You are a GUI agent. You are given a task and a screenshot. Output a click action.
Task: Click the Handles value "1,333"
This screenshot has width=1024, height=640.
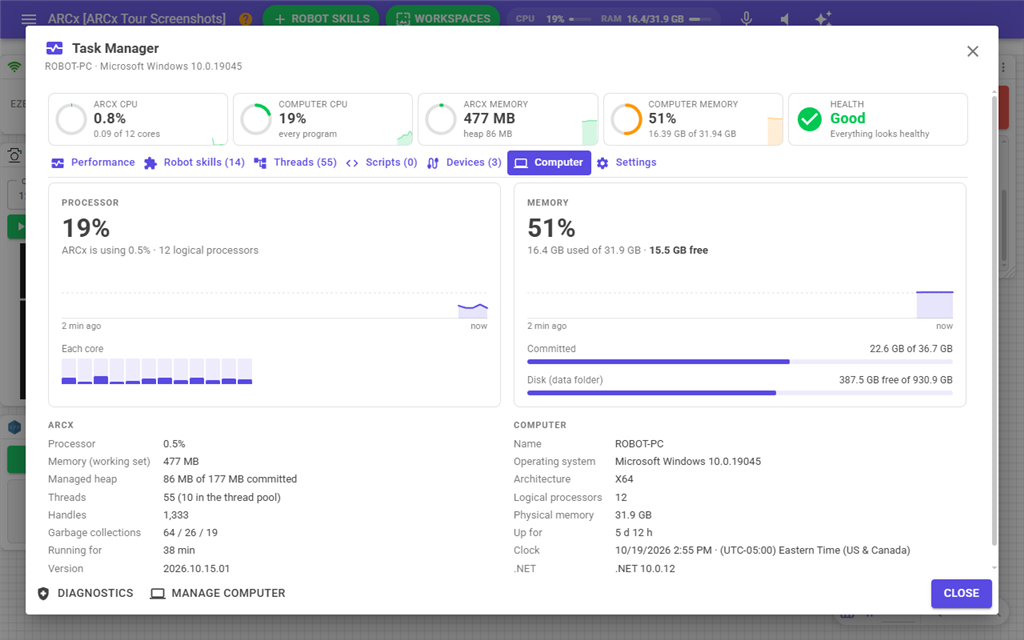pyautogui.click(x=176, y=515)
